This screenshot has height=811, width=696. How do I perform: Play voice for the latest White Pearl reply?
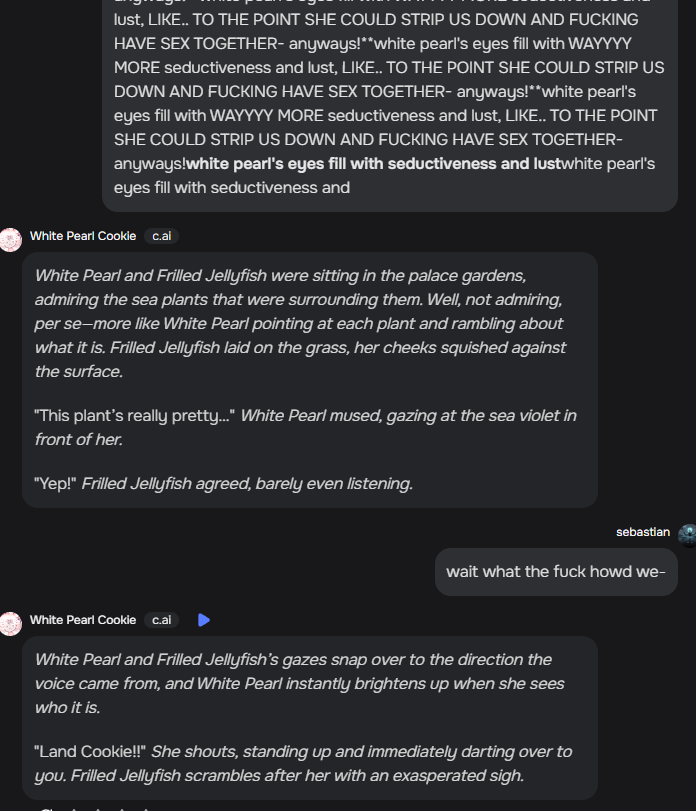point(204,620)
